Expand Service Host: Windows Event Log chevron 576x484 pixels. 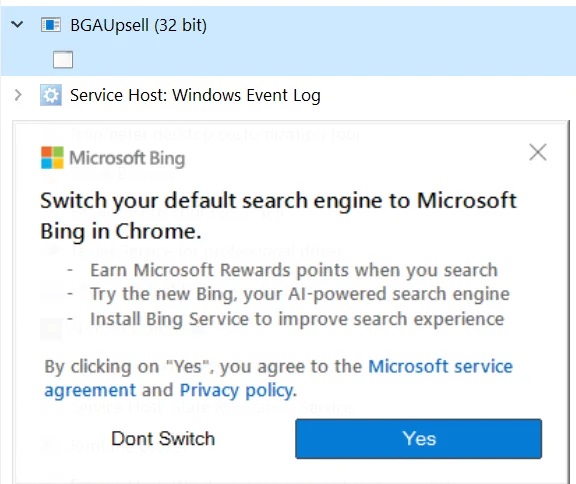point(18,95)
